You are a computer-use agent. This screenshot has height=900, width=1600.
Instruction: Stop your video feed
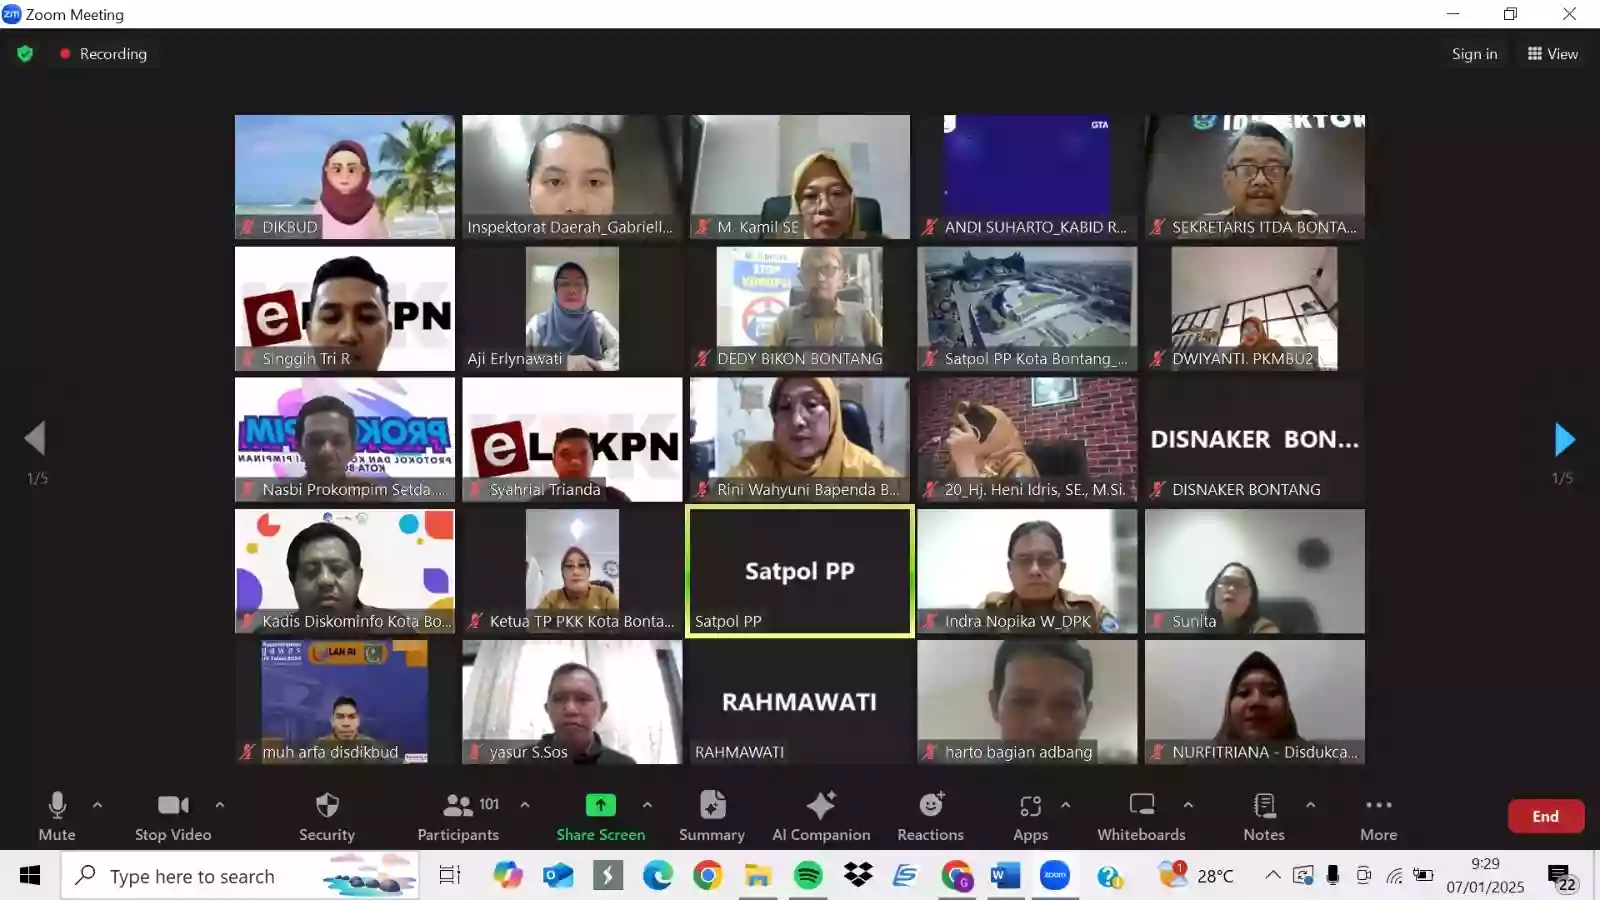pos(172,815)
